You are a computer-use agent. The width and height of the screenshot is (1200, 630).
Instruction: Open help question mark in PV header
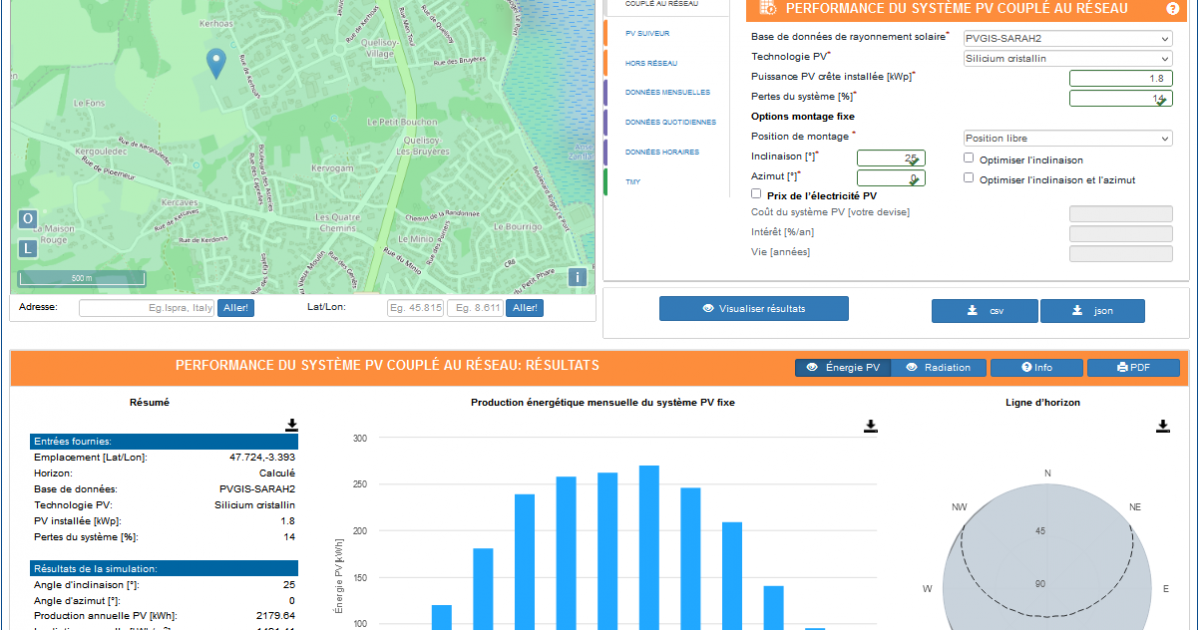pyautogui.click(x=1173, y=9)
